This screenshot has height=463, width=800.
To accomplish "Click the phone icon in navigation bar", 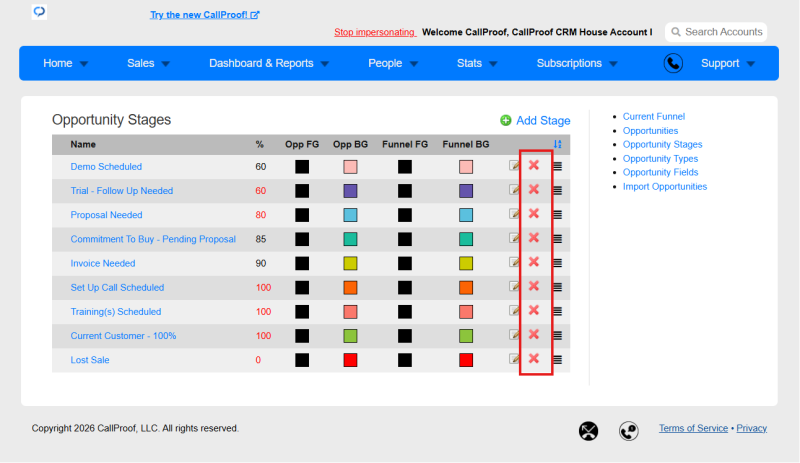I will pos(673,63).
